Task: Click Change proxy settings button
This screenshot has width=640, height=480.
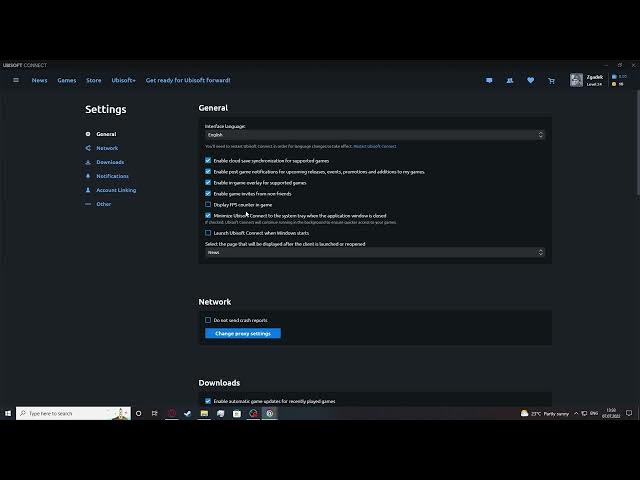Action: click(243, 333)
